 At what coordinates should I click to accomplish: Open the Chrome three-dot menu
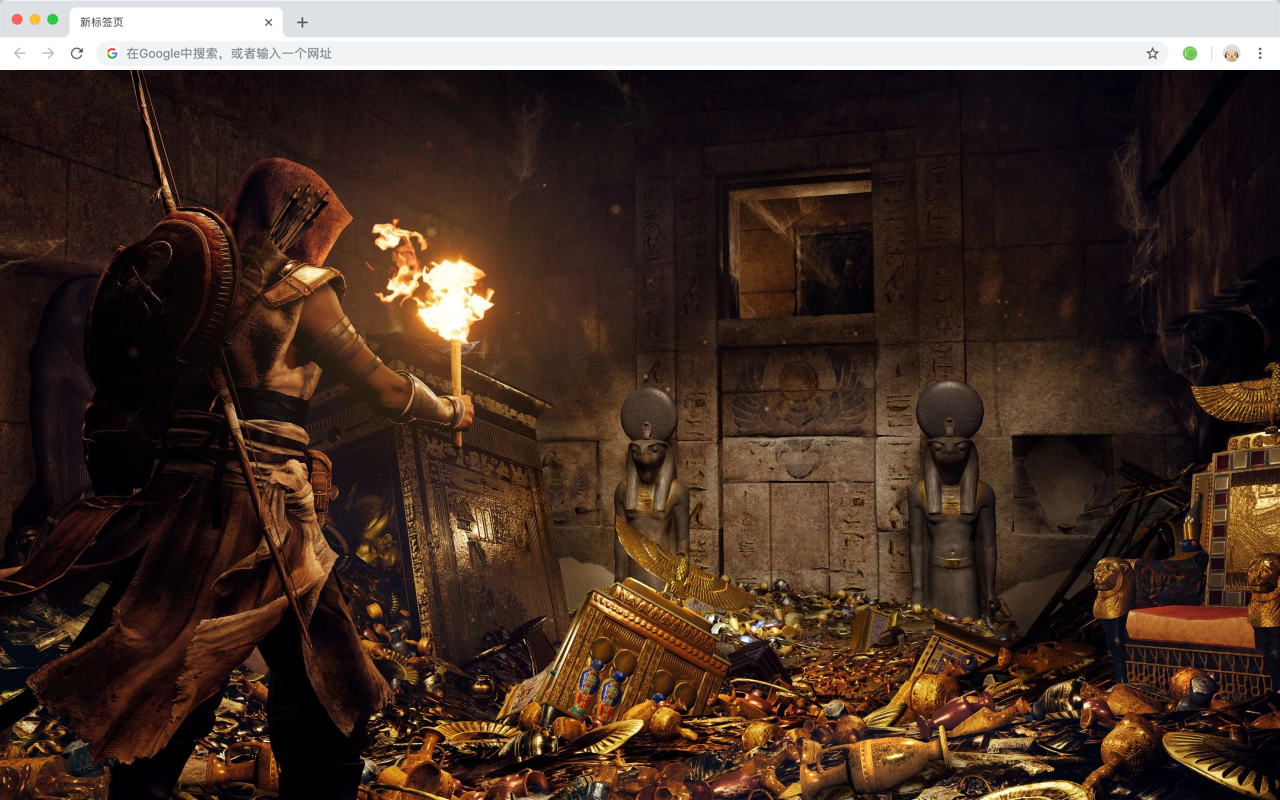tap(1260, 53)
